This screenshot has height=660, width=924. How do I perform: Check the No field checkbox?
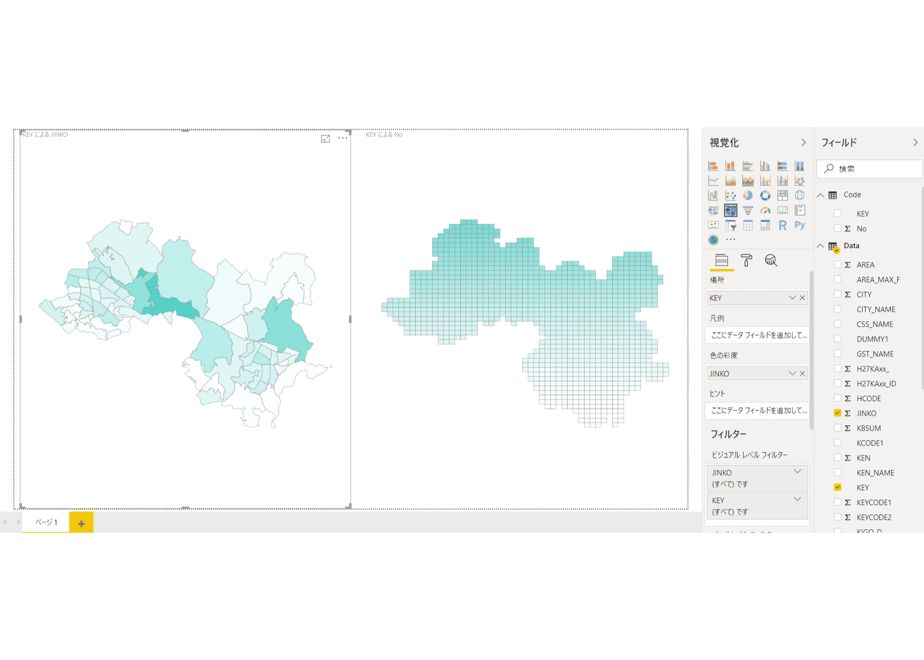(x=837, y=228)
